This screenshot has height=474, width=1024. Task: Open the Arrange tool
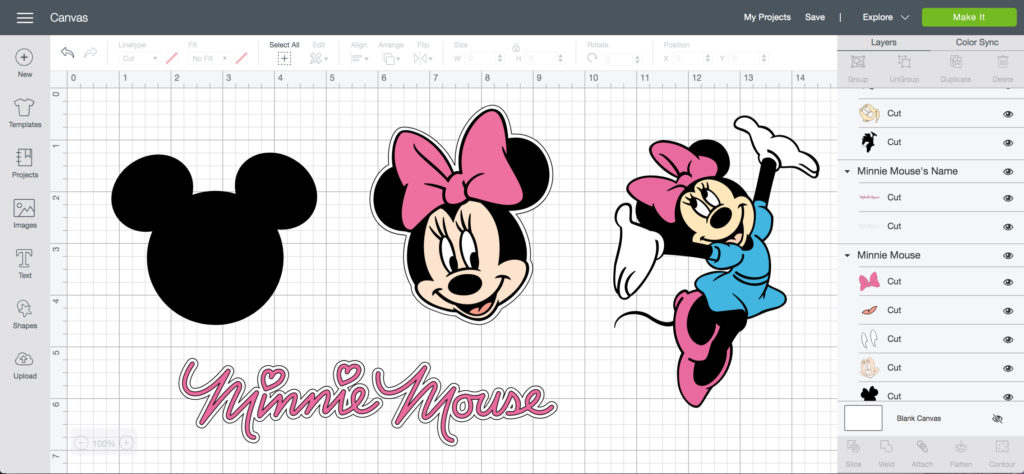pyautogui.click(x=391, y=58)
